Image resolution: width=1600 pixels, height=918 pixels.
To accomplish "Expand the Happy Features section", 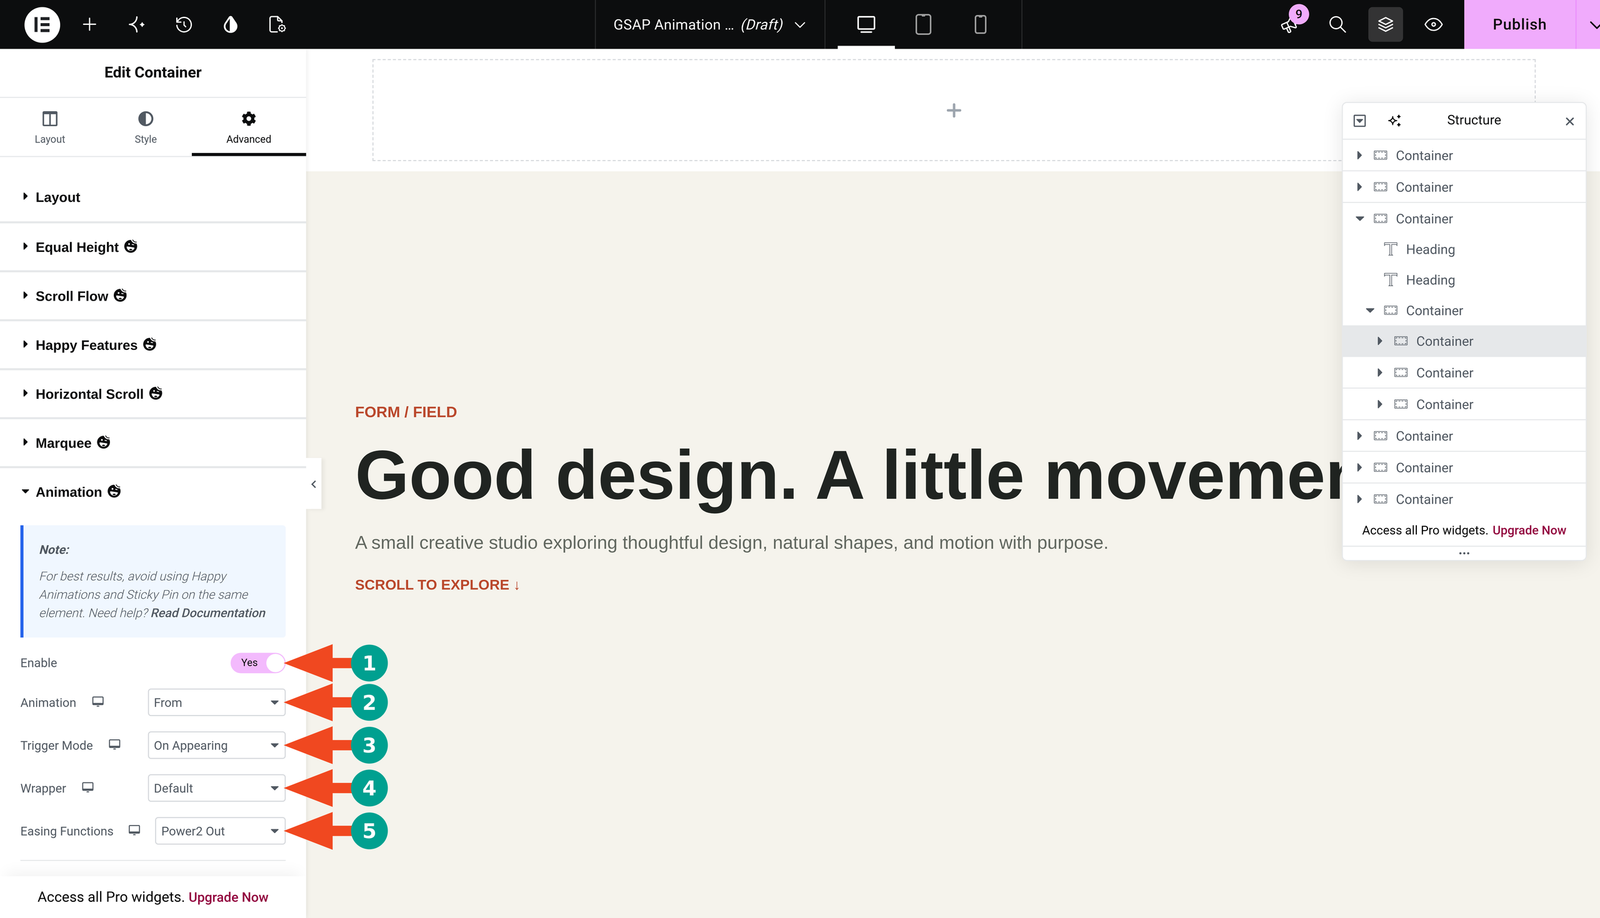I will (153, 345).
